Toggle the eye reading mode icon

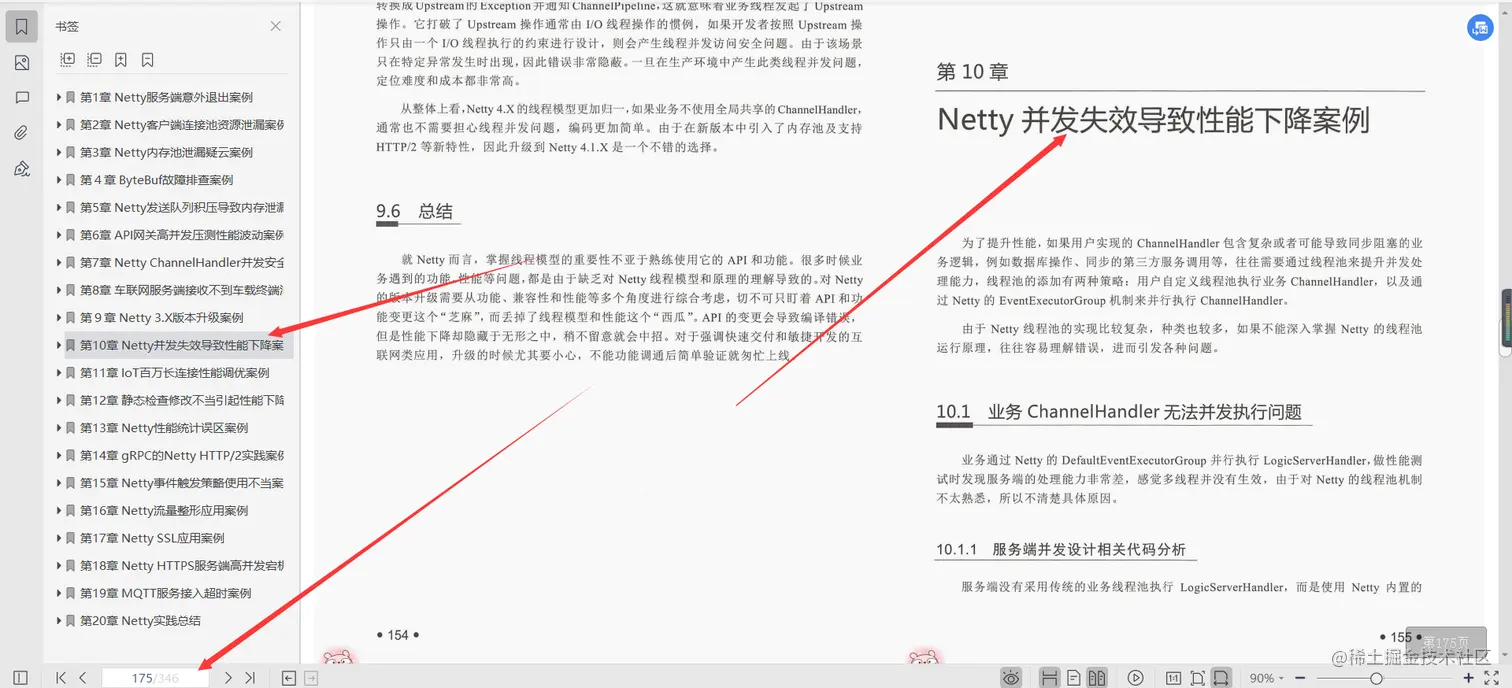1011,677
